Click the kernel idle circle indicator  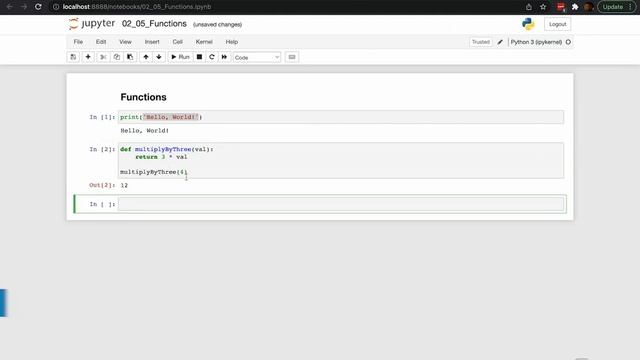[568, 42]
